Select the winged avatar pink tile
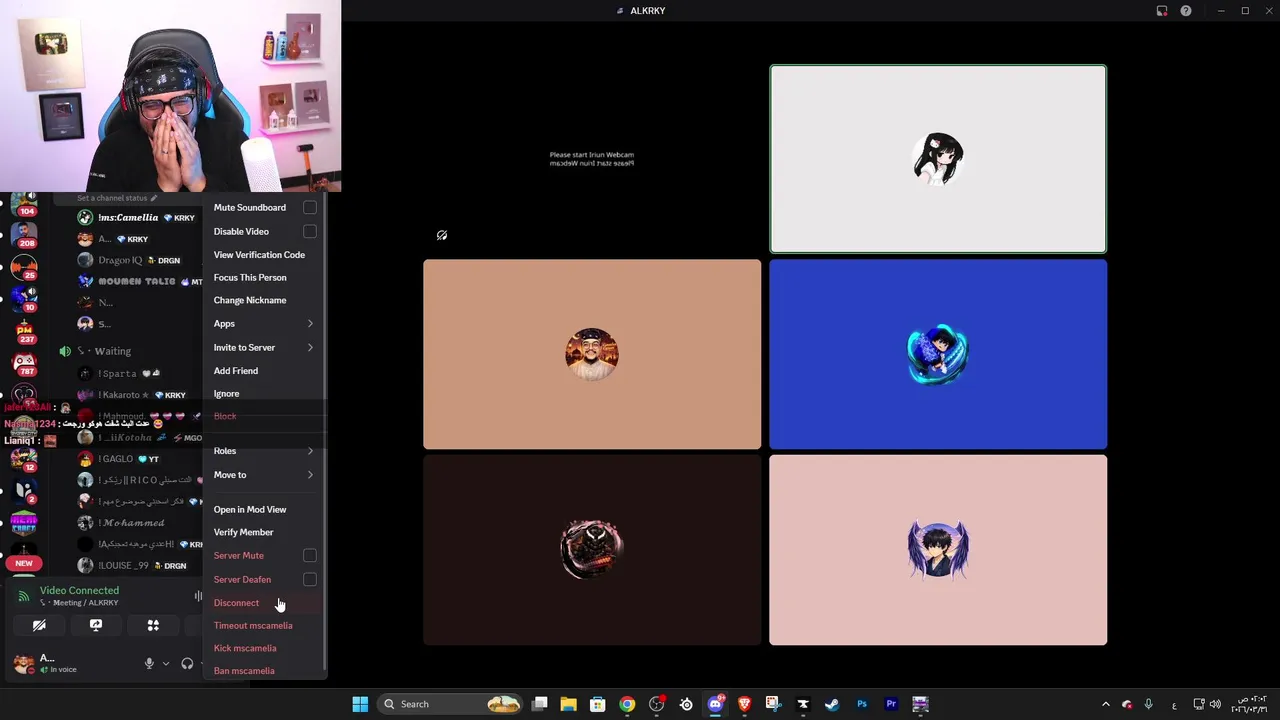The image size is (1280, 720). tap(938, 550)
